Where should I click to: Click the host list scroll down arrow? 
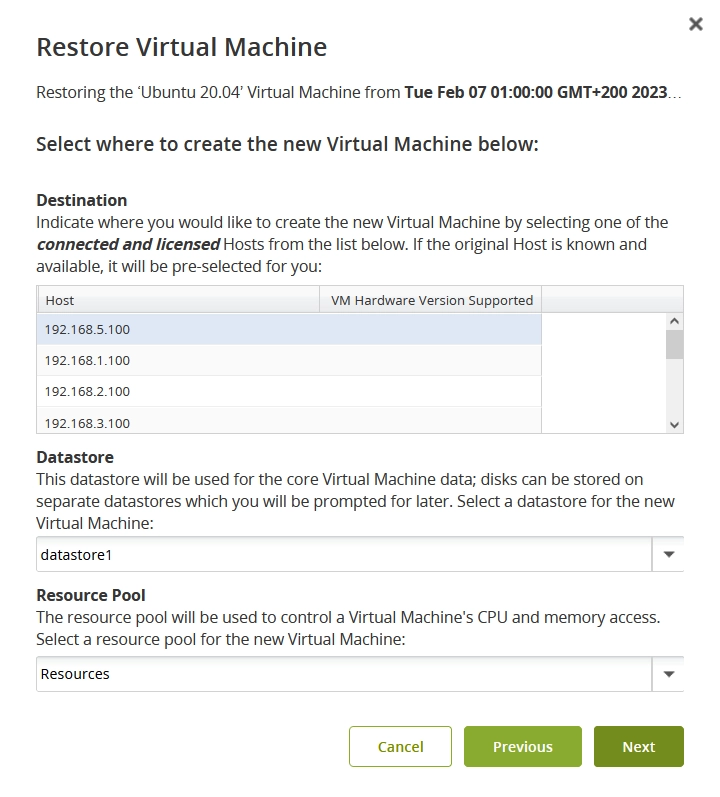[674, 425]
